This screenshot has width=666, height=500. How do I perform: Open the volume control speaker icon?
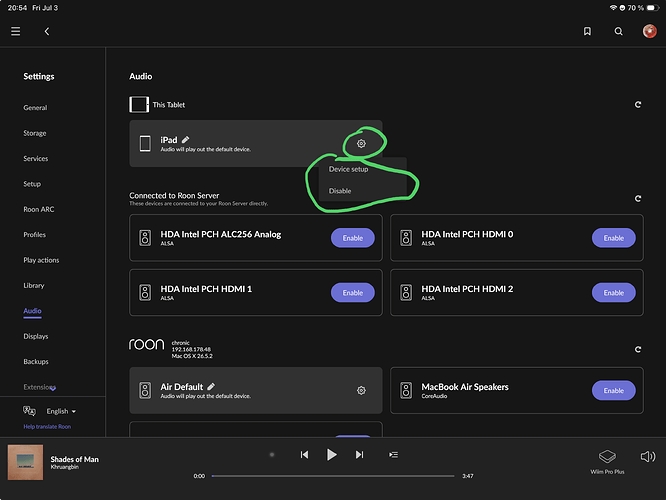click(648, 457)
